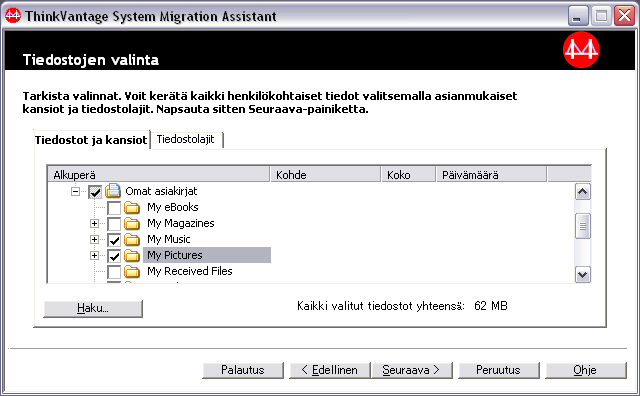Select the highlighted My Pictures row
This screenshot has height=396, width=640.
point(207,255)
